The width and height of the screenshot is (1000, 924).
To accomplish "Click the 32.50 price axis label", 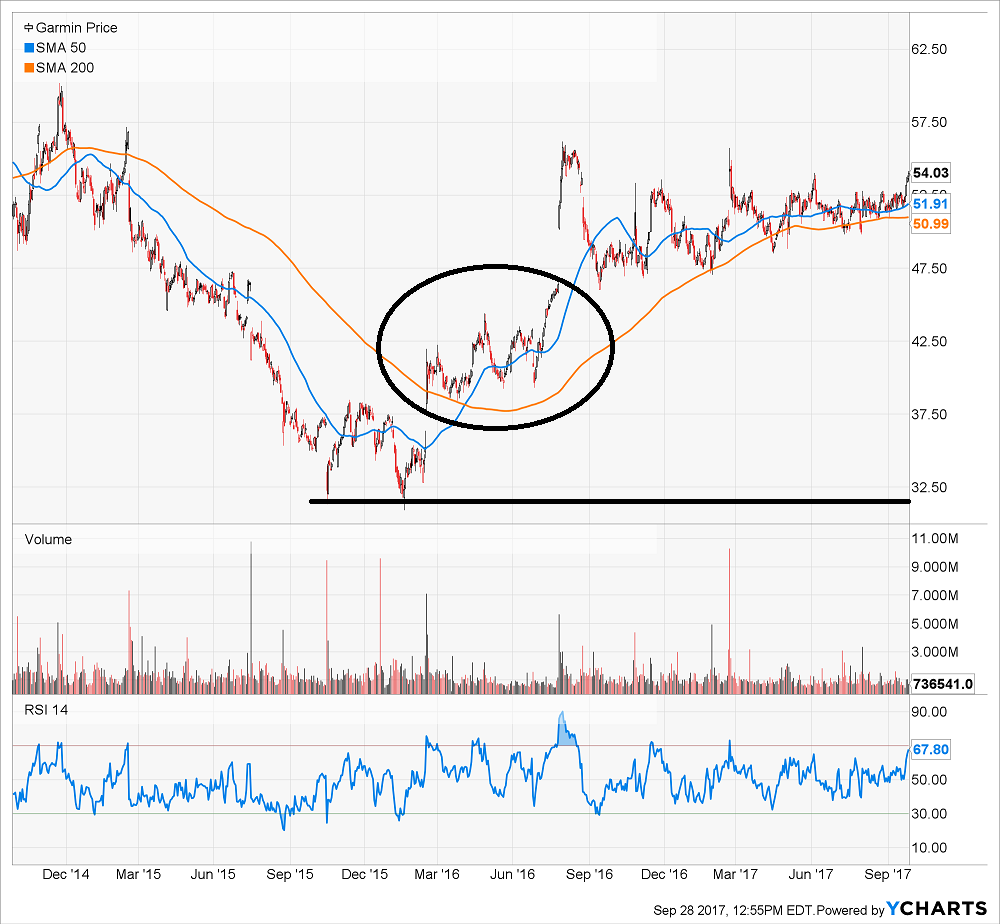I will [x=929, y=487].
